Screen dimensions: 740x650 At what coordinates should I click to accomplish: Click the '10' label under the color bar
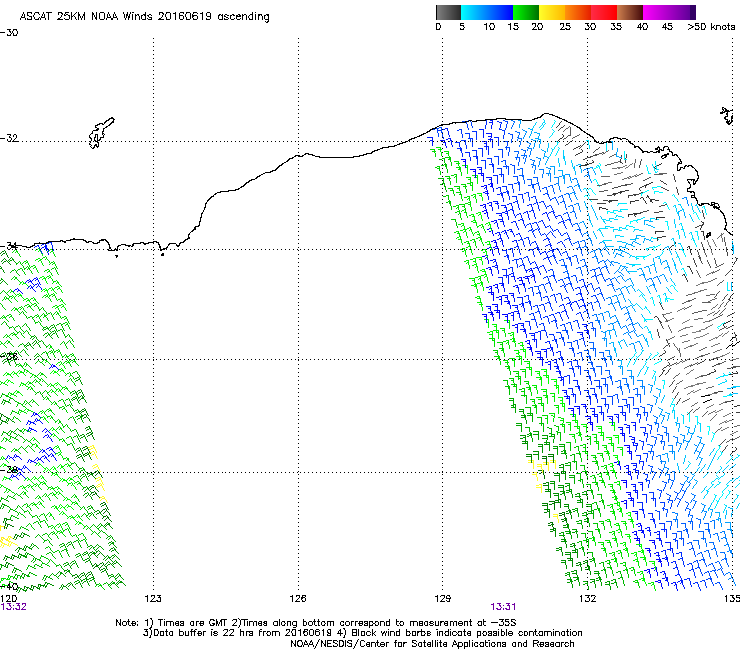[489, 27]
